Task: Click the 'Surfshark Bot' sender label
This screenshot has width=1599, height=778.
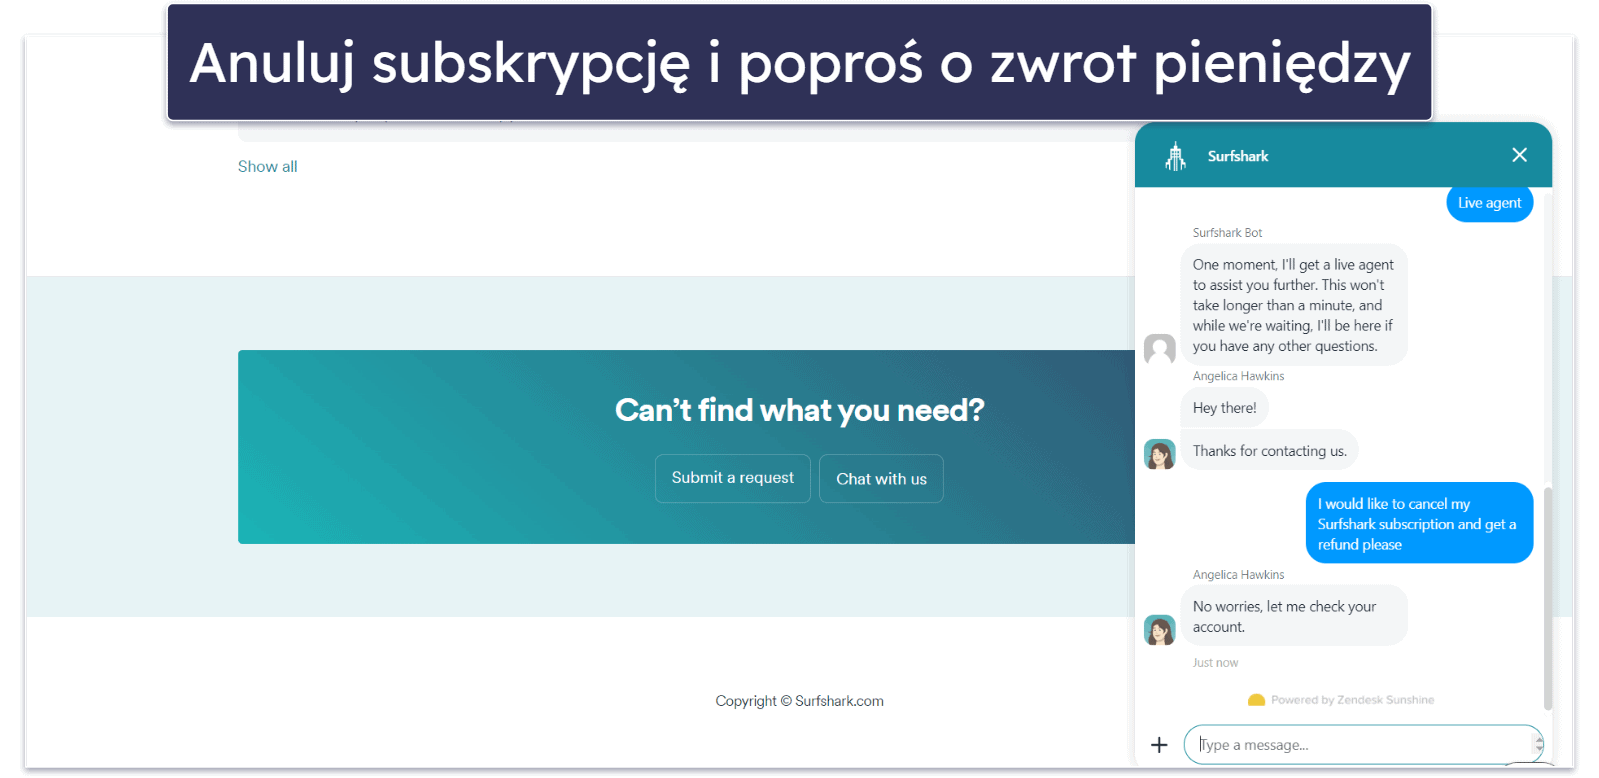Action: tap(1227, 233)
